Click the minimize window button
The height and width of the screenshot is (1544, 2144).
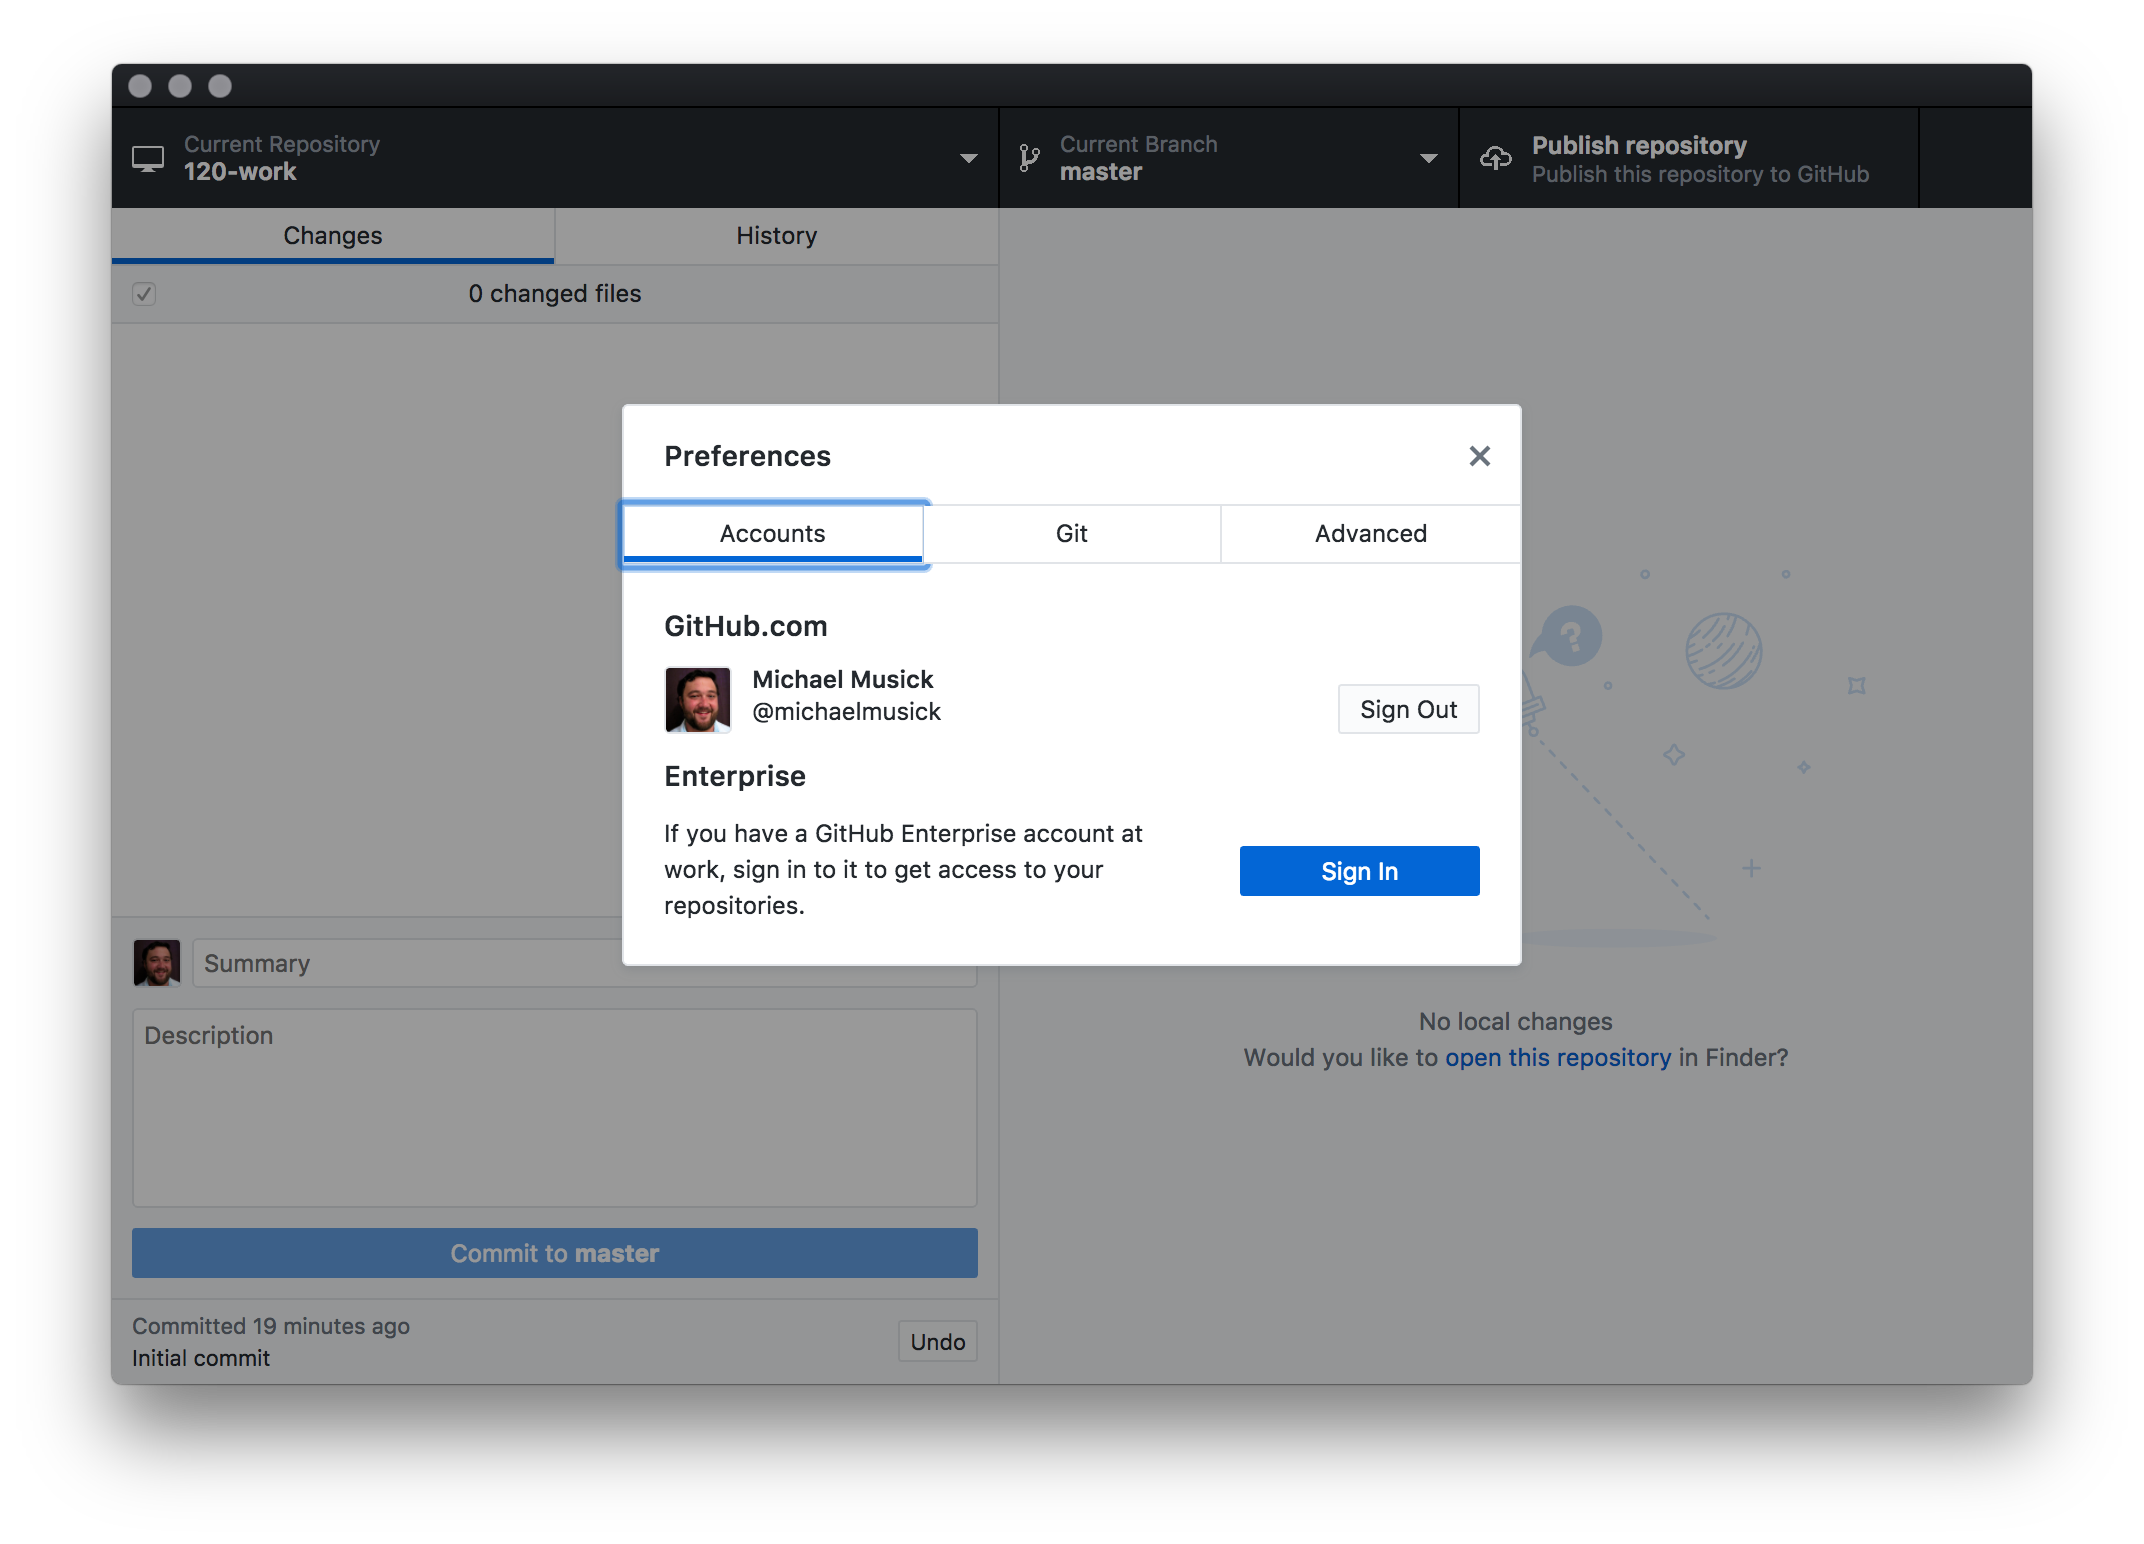(180, 86)
